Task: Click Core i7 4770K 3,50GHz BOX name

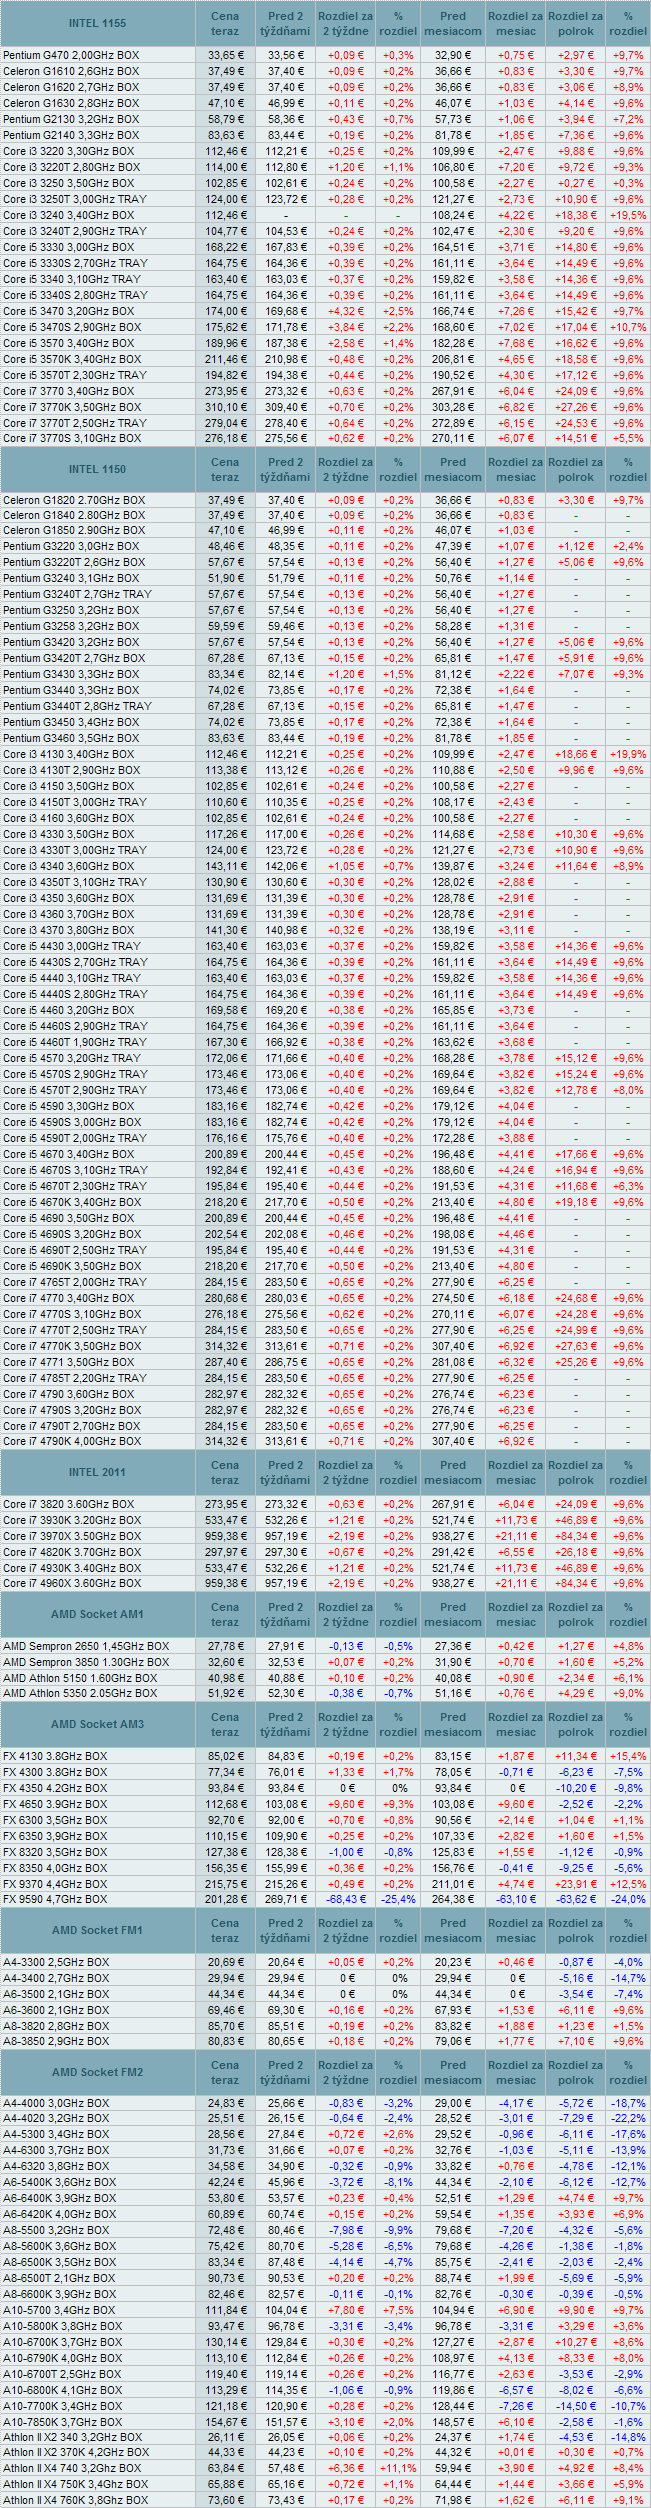Action: [72, 1346]
